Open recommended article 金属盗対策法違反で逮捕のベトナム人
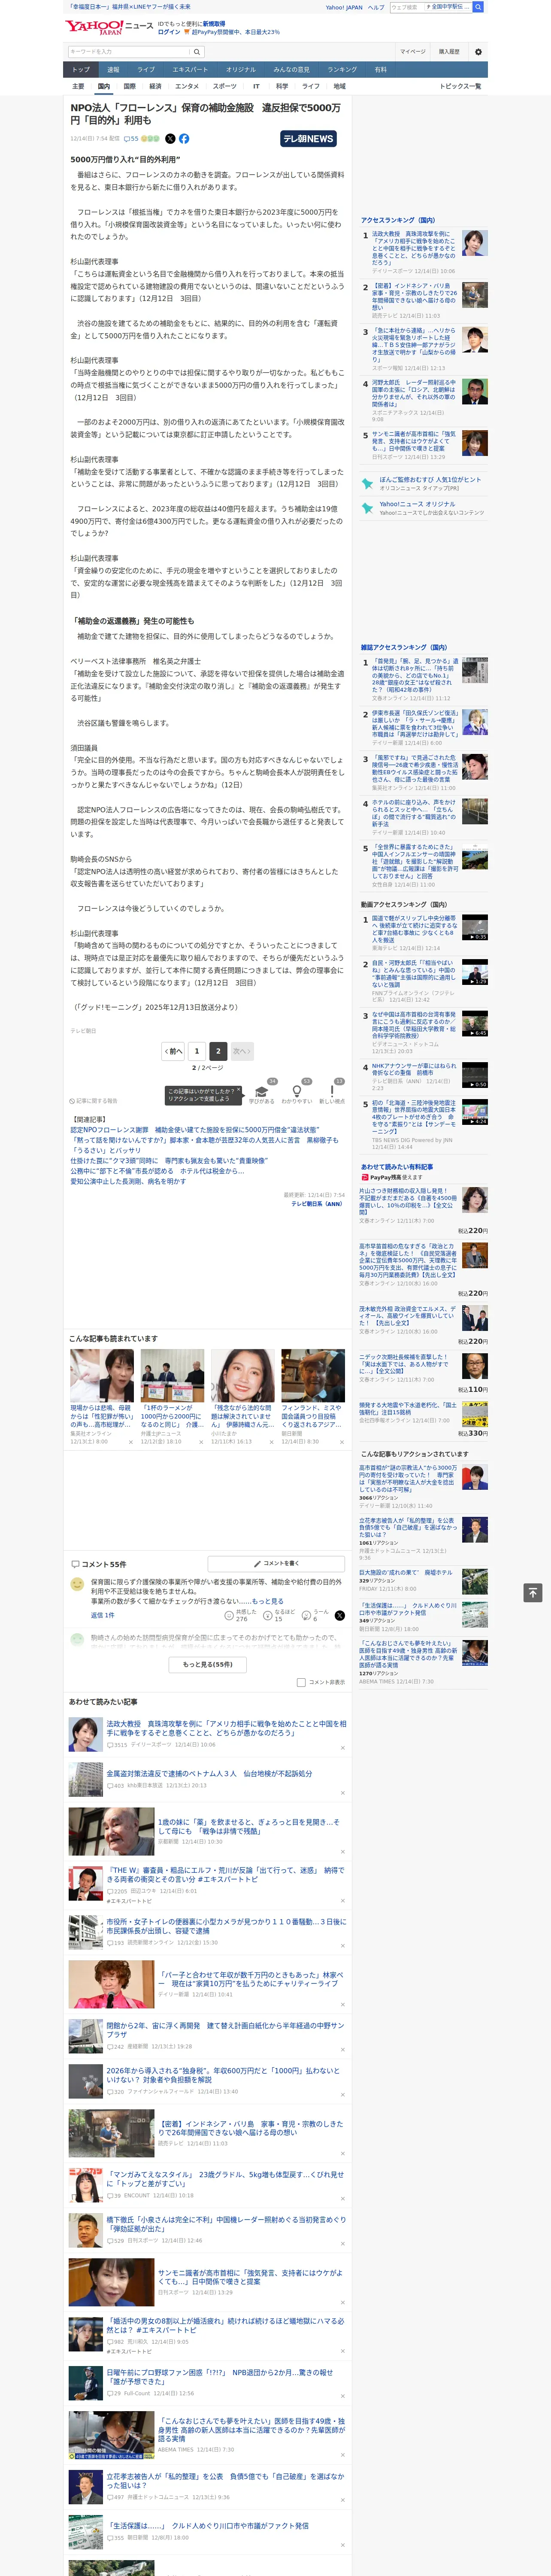Image resolution: width=551 pixels, height=2576 pixels. [x=209, y=1773]
